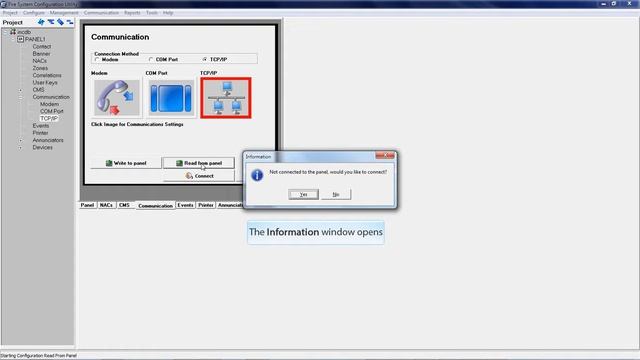The height and width of the screenshot is (360, 640).
Task: Expand the CMS tree node
Action: coord(20,90)
